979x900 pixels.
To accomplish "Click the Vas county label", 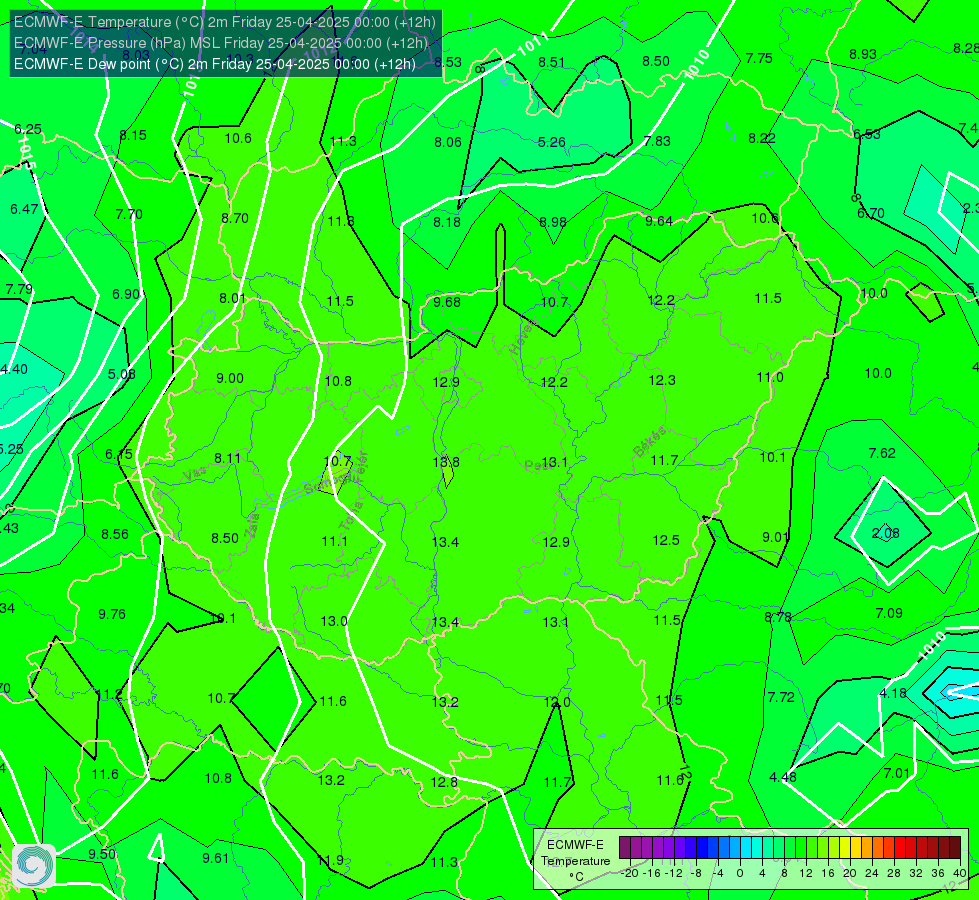I will pos(195,475).
